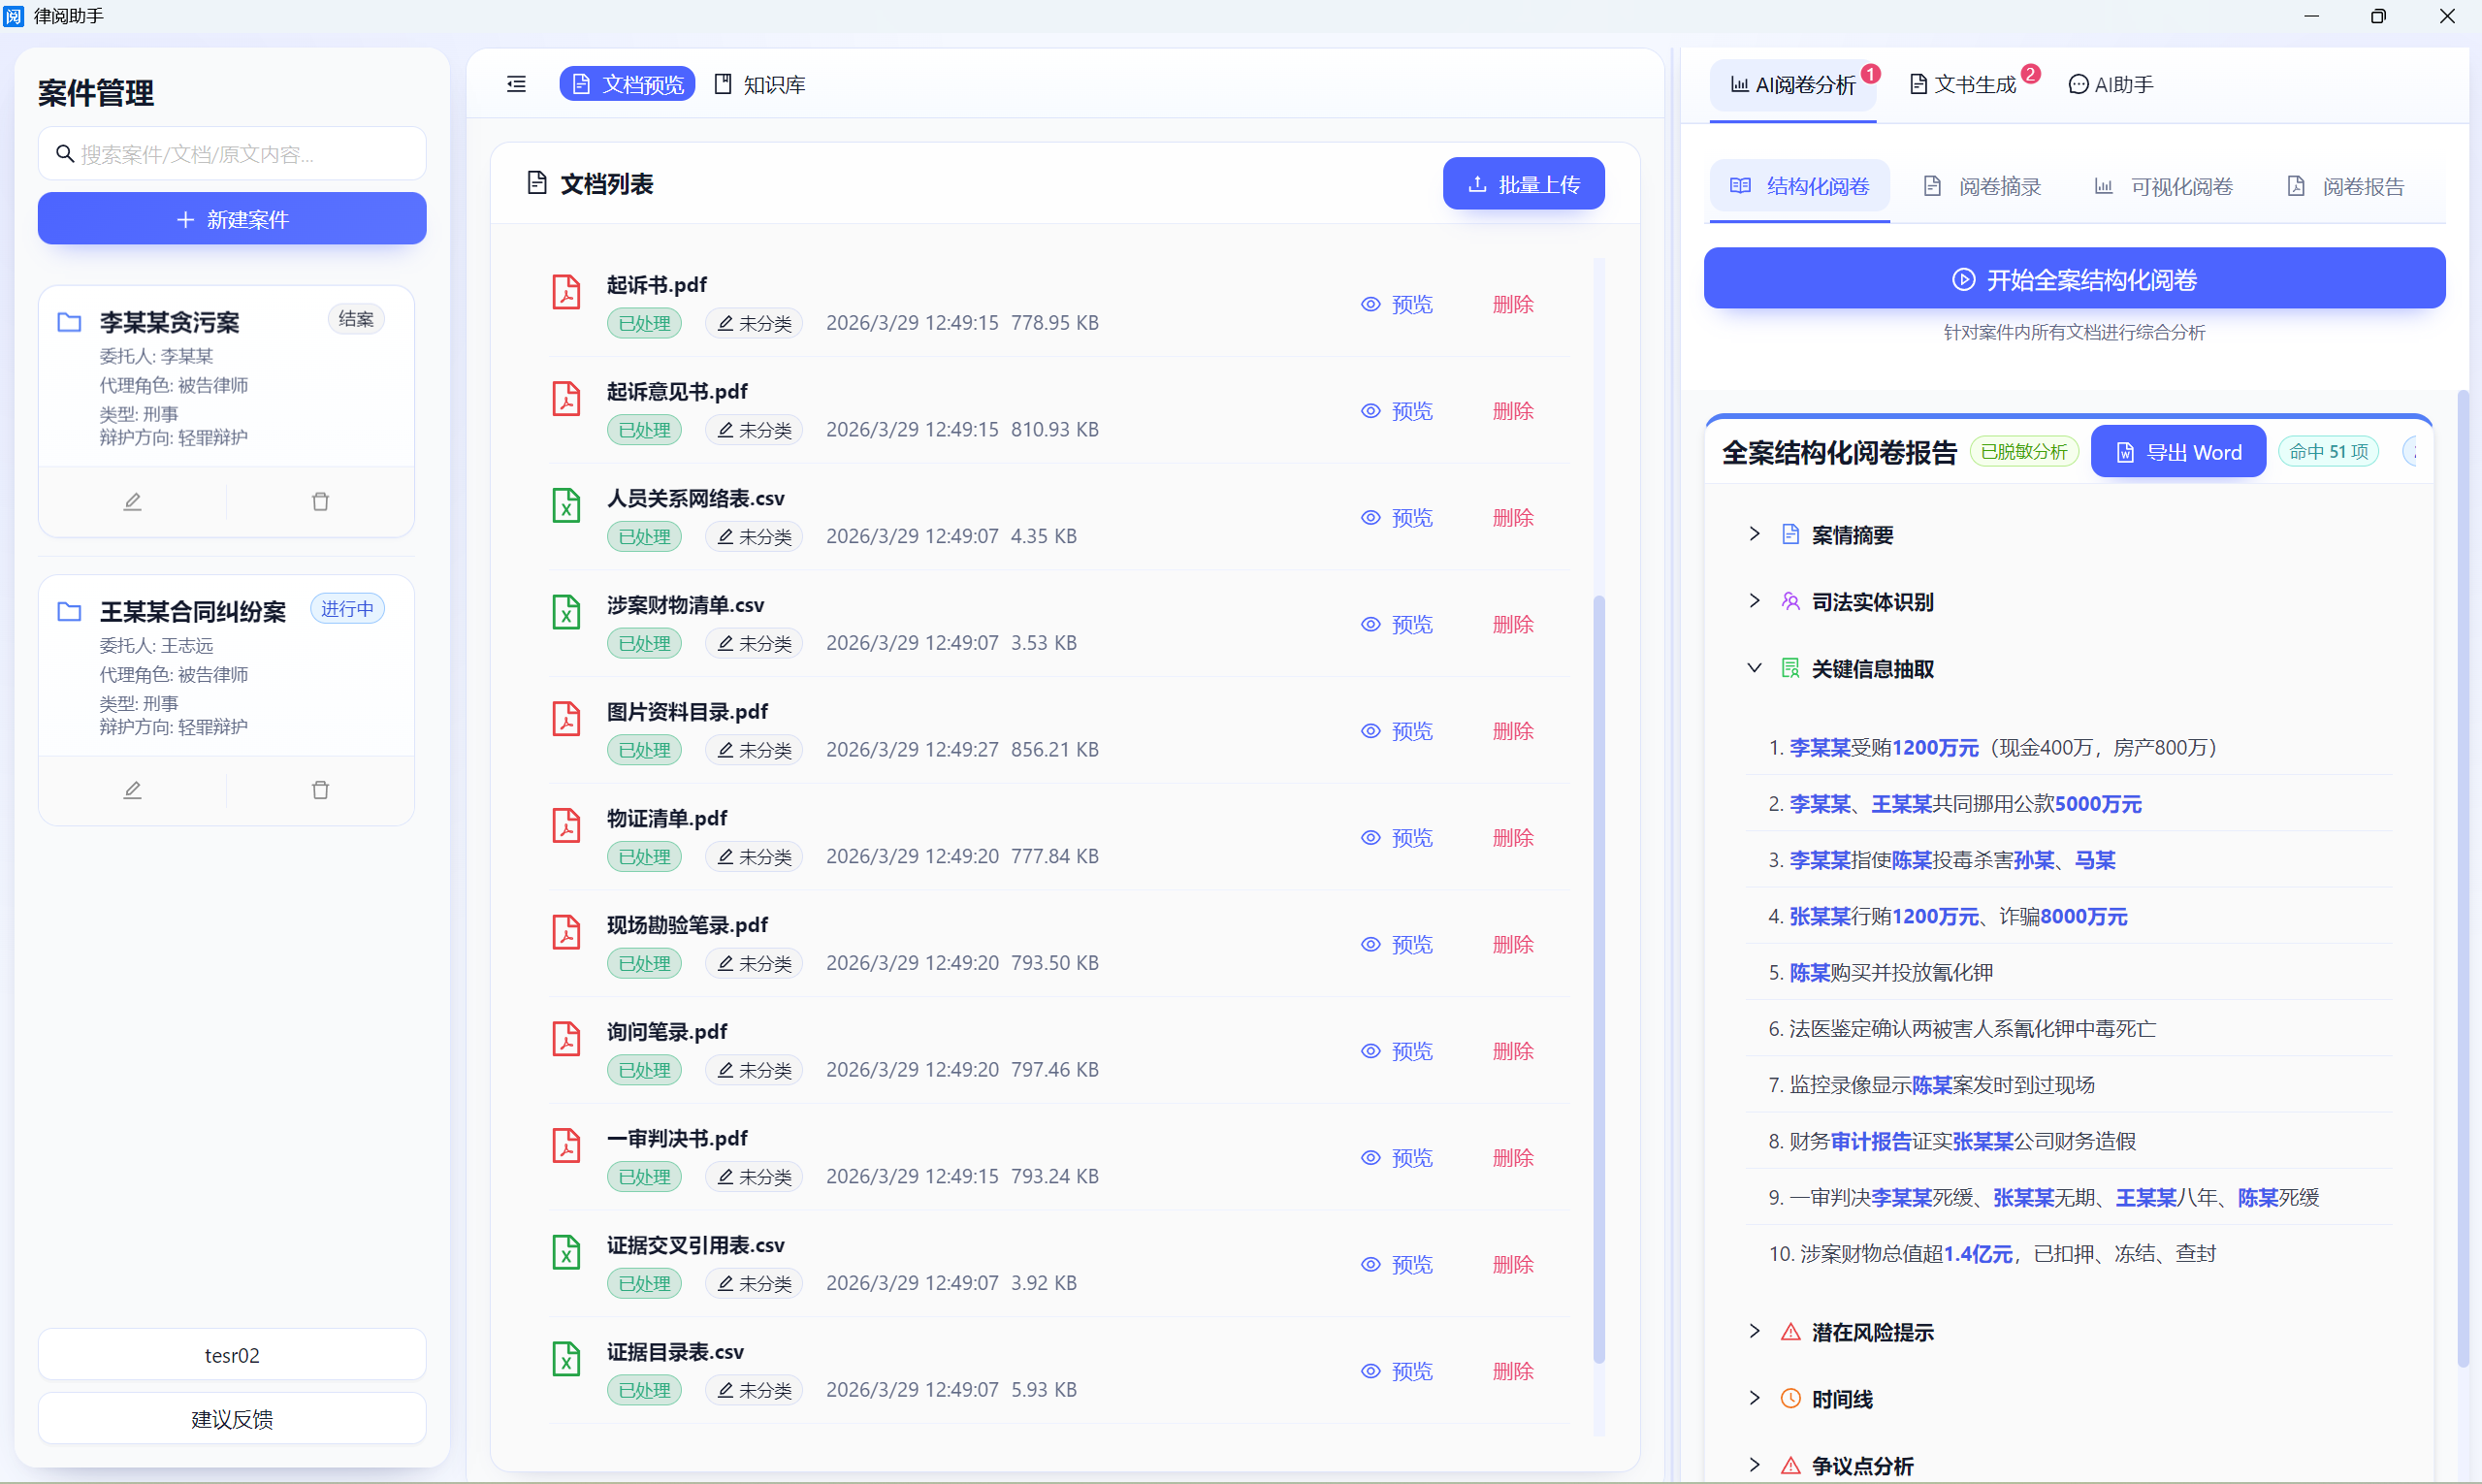2482x1484 pixels.
Task: Open the 李某某贪污案 folder icon
Action: 69,322
